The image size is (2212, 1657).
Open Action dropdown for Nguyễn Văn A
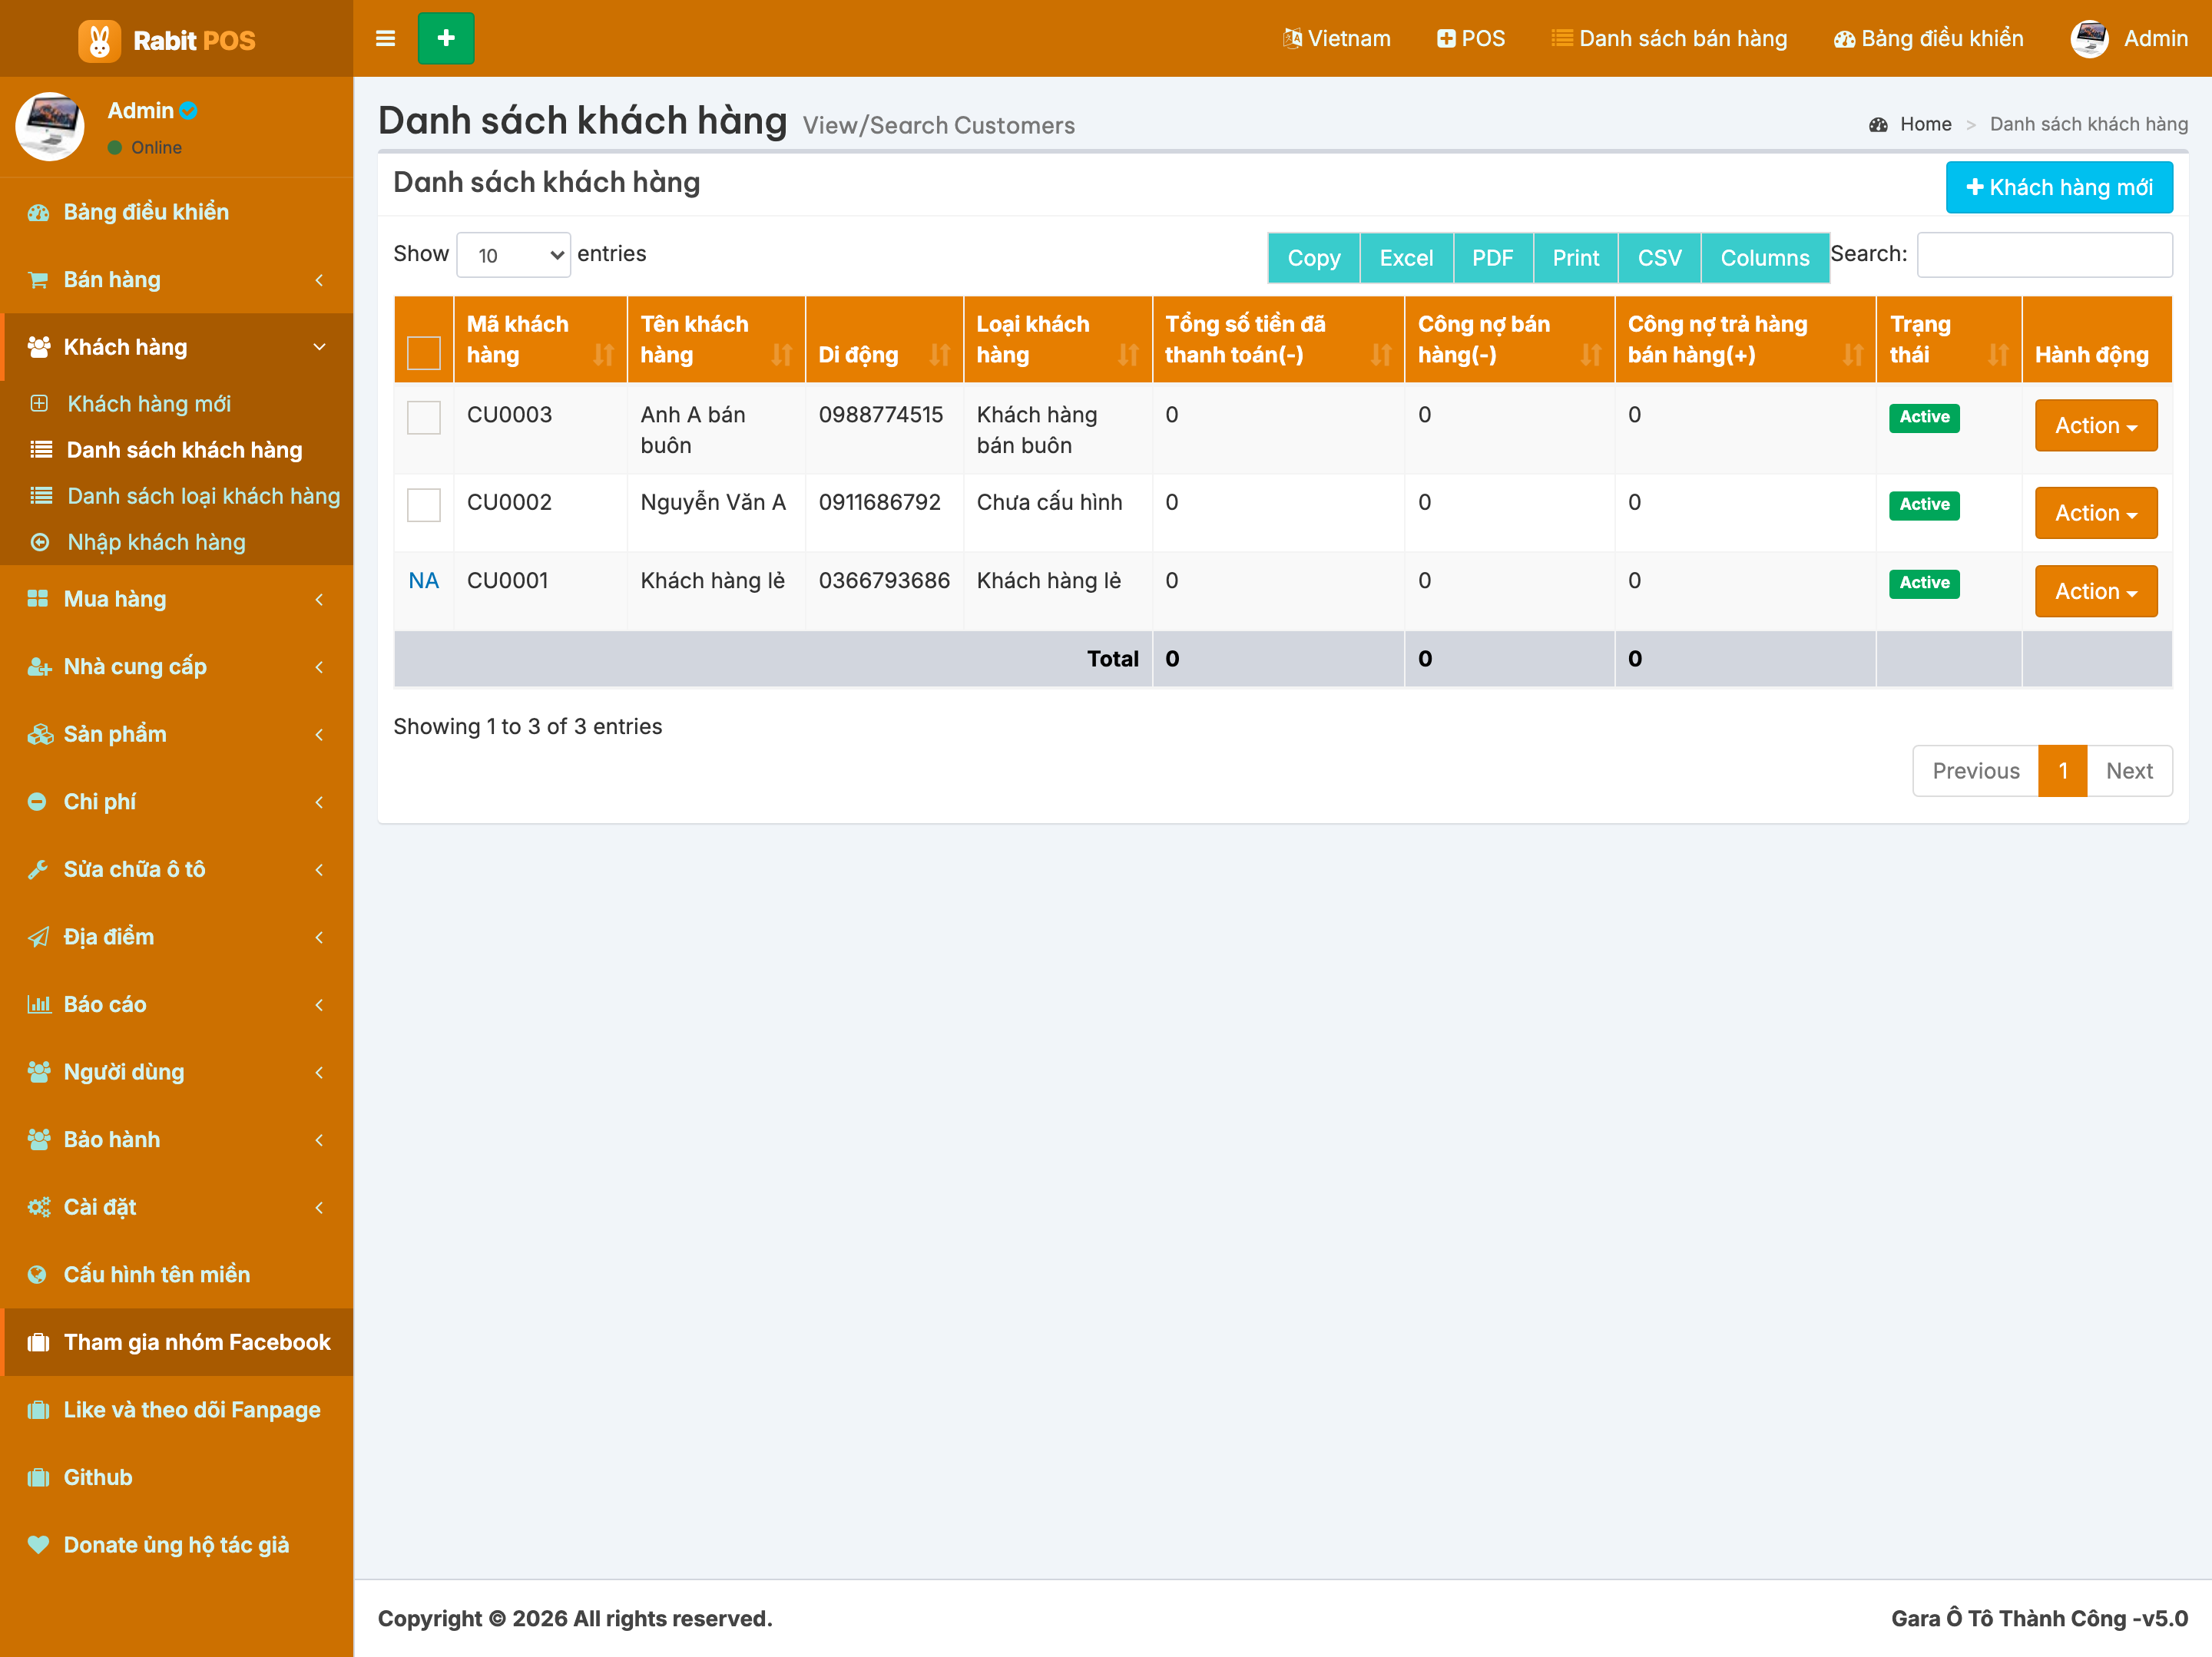2096,513
